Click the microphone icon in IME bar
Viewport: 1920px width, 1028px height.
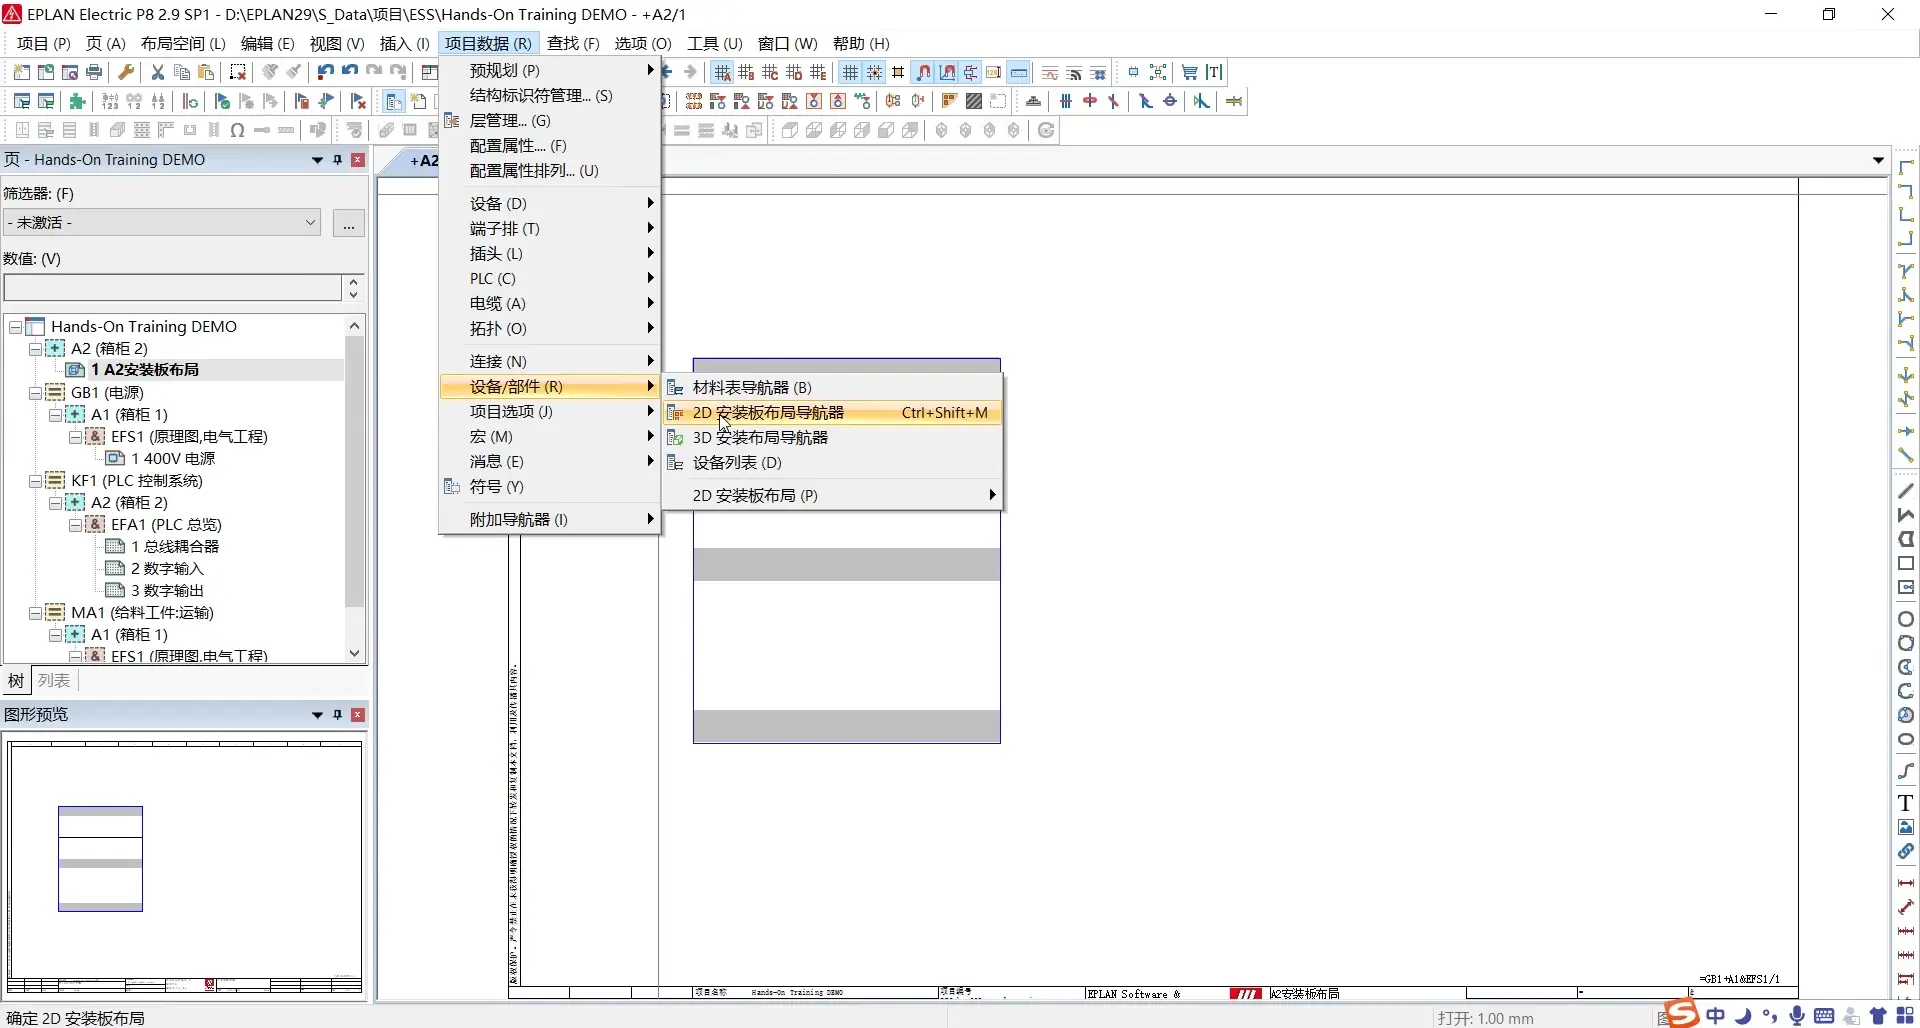click(1797, 1016)
